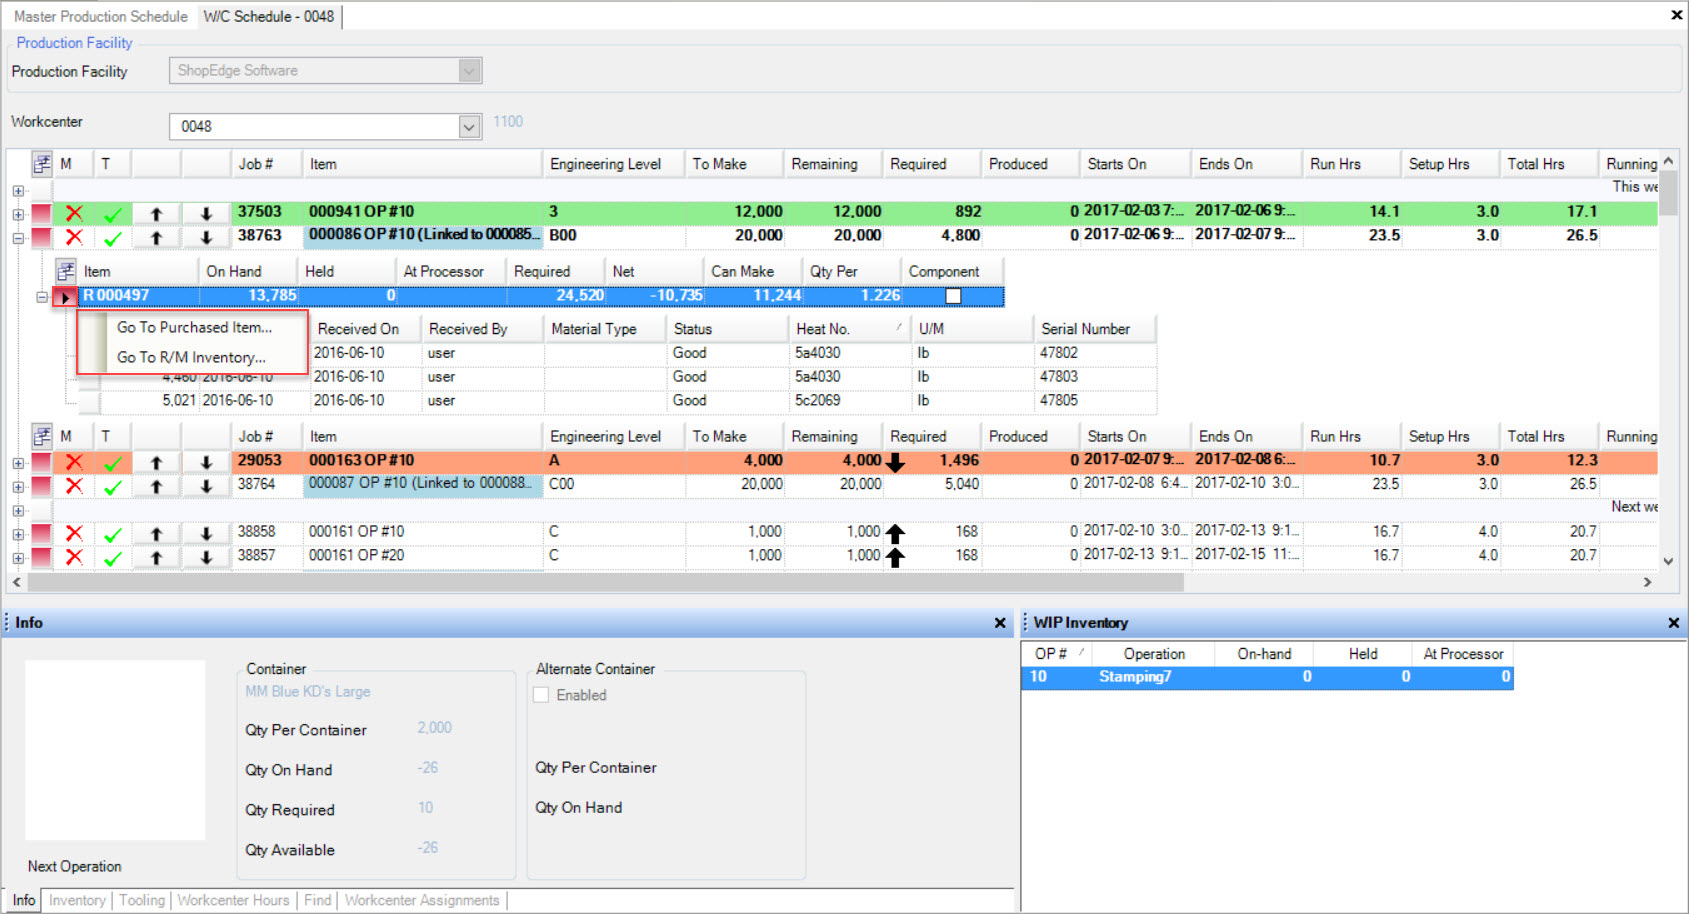Choose Go To Purchased Item menu entry
This screenshot has height=914, width=1689.
click(194, 327)
